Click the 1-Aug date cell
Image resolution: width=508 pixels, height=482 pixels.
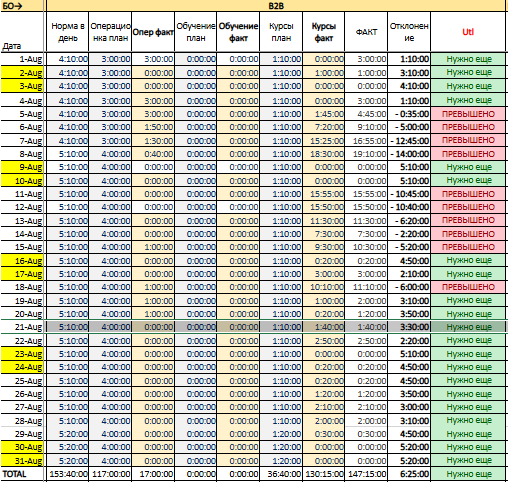[22, 59]
